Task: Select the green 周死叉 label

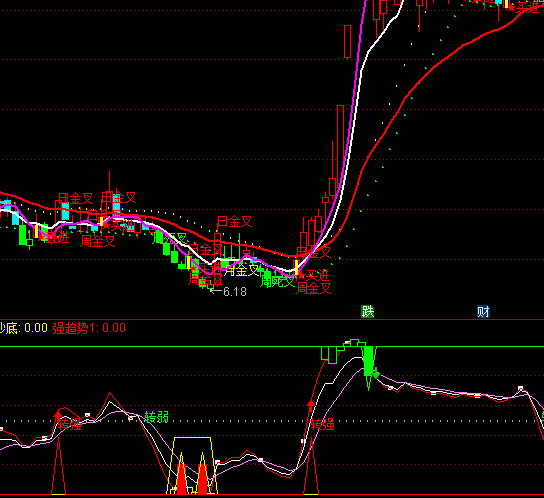Action: [278, 281]
